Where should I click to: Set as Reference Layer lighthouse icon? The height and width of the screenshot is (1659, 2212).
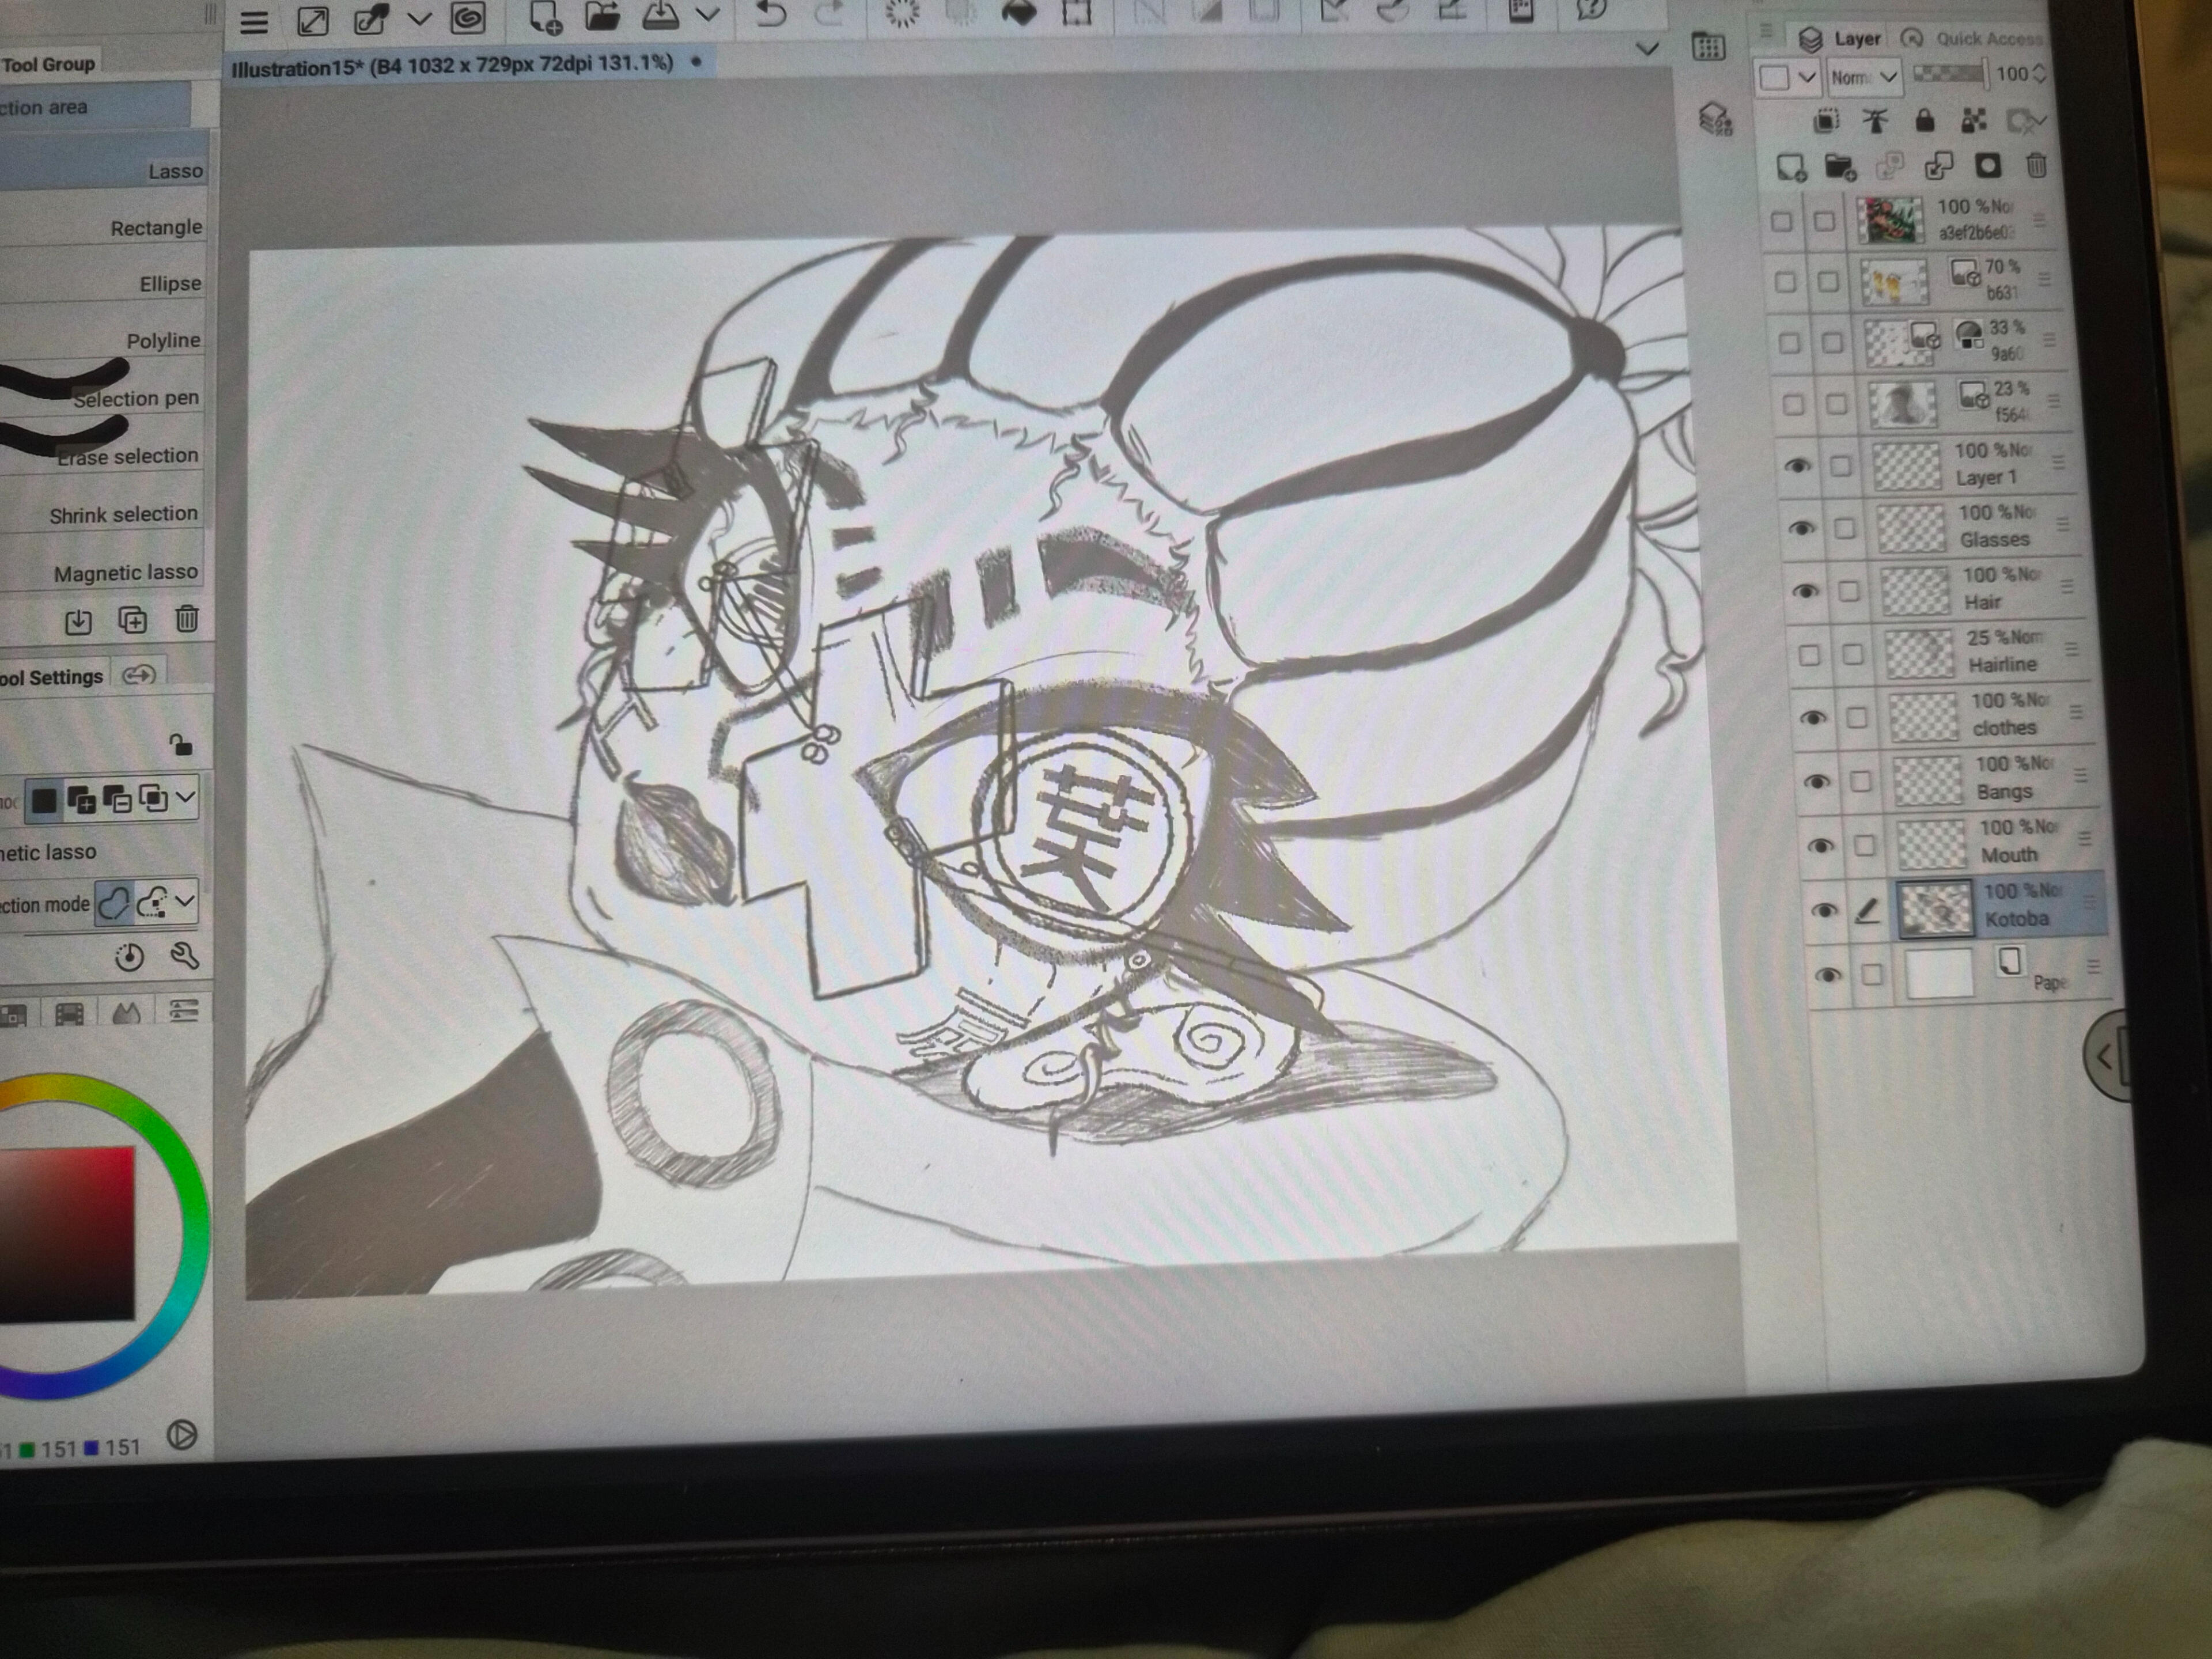pyautogui.click(x=1875, y=122)
